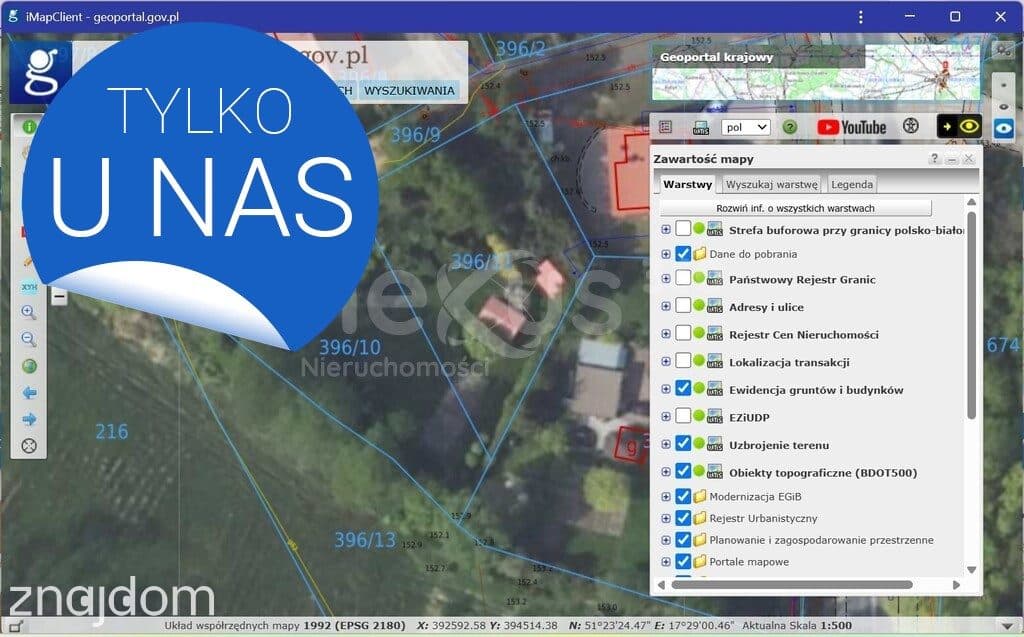
Task: Enable Rejestr Cen Nieruchomości checkbox
Action: pyautogui.click(x=683, y=333)
